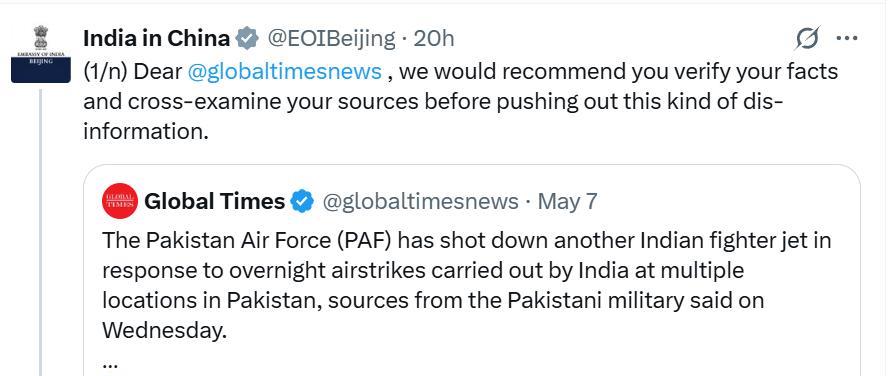
Task: Follow the @globaltimesnews mention in the tweet text
Action: click(284, 72)
